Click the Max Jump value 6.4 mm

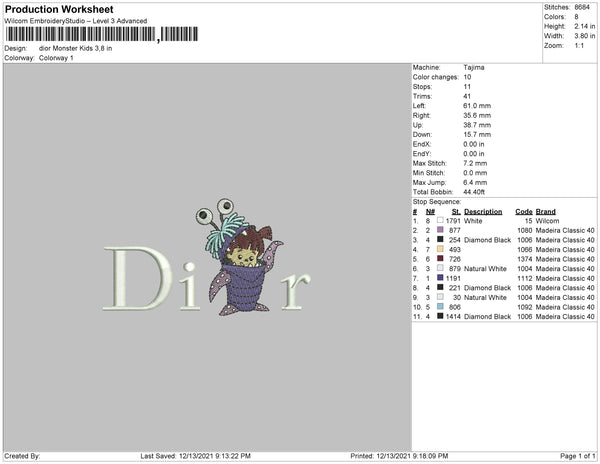(475, 182)
